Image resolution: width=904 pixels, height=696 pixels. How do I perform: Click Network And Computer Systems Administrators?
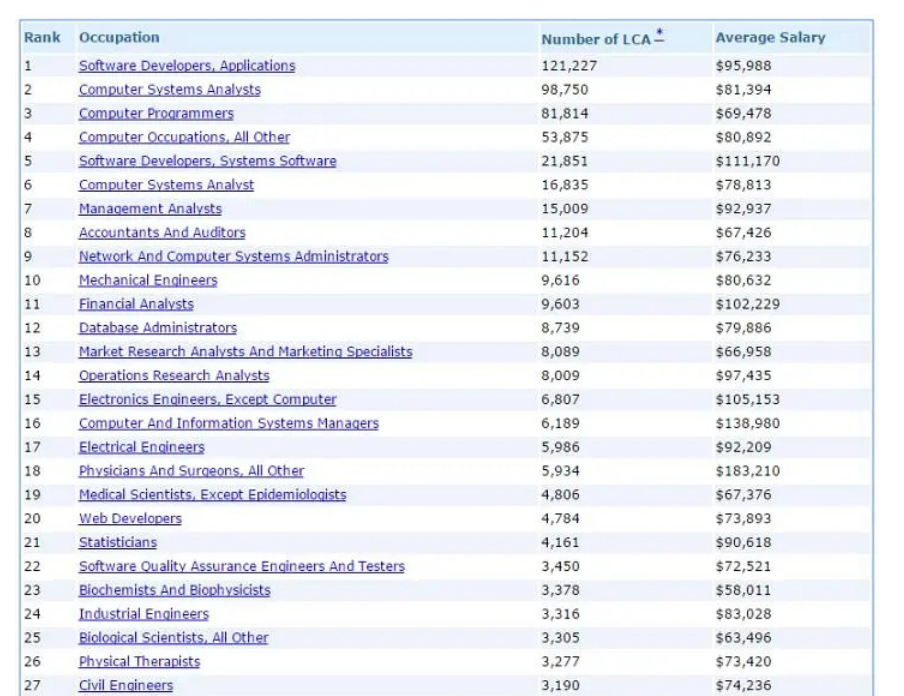(233, 257)
